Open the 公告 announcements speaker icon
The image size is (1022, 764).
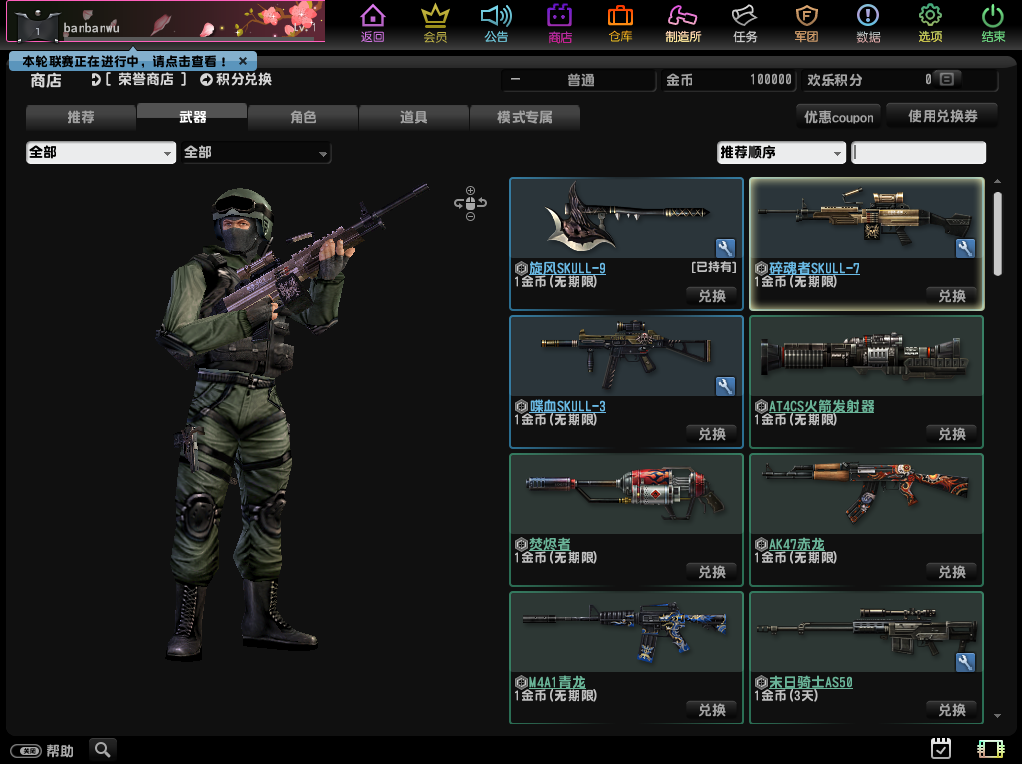[496, 17]
